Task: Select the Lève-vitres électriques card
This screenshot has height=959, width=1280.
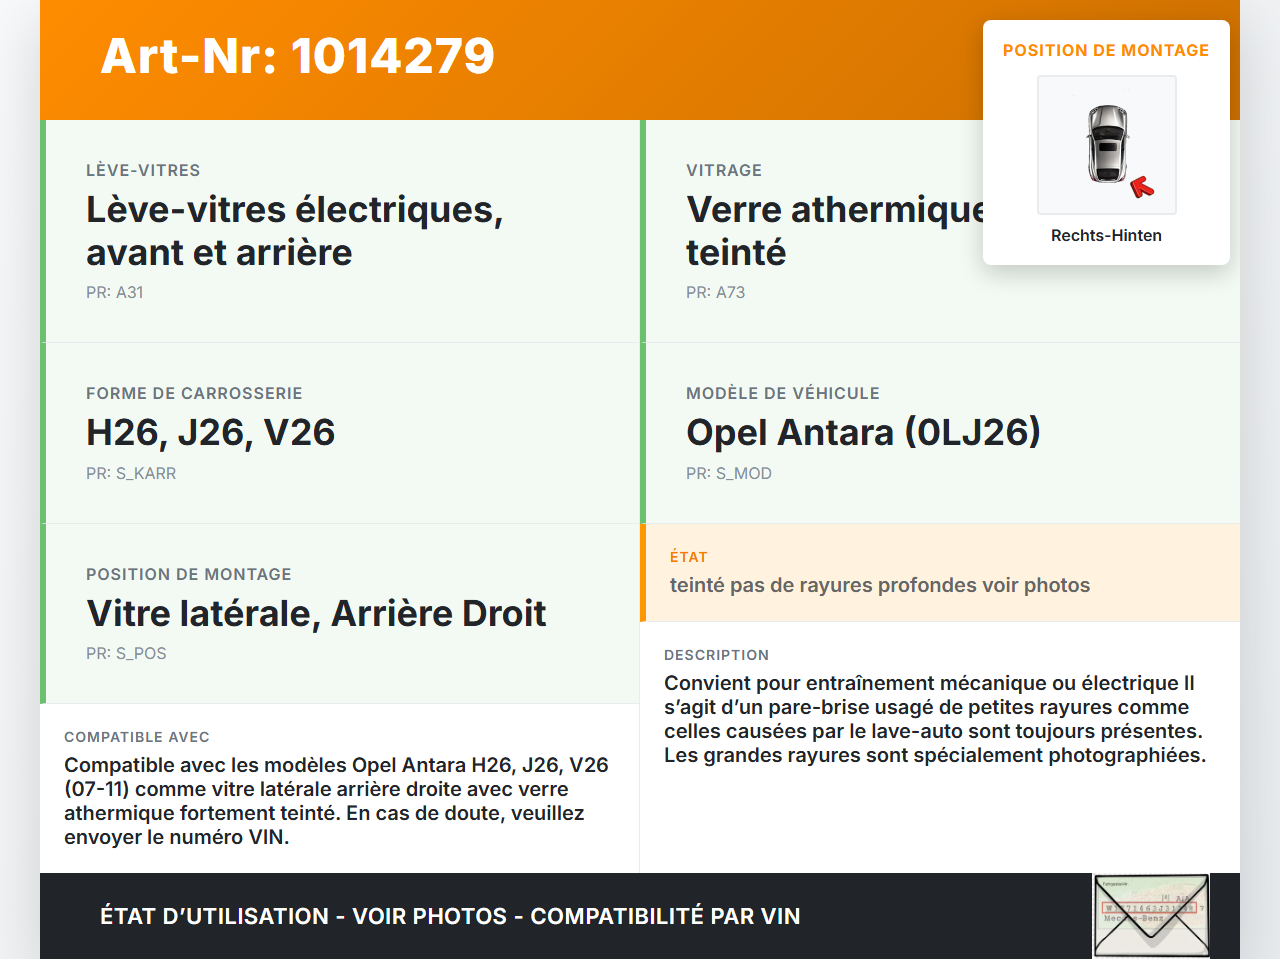Action: tap(340, 231)
